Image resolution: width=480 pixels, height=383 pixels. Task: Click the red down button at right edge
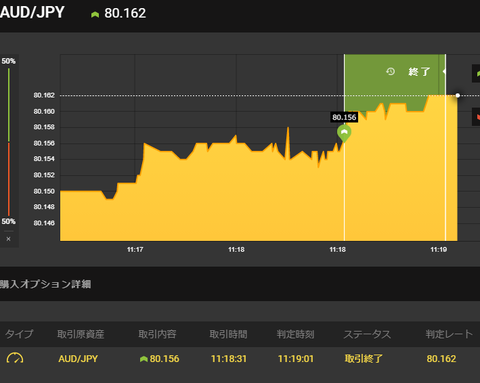tap(476, 117)
